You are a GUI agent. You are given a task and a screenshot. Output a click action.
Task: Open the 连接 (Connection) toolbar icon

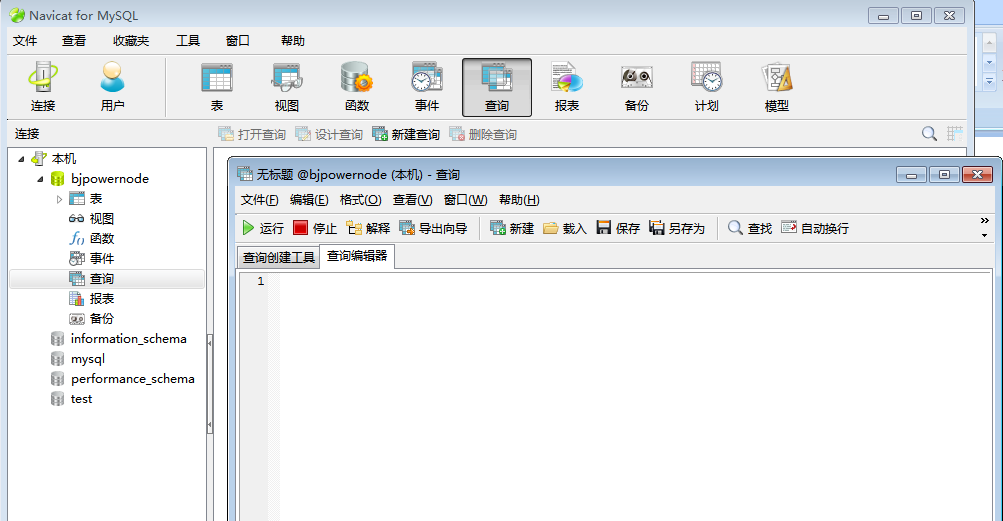point(43,87)
